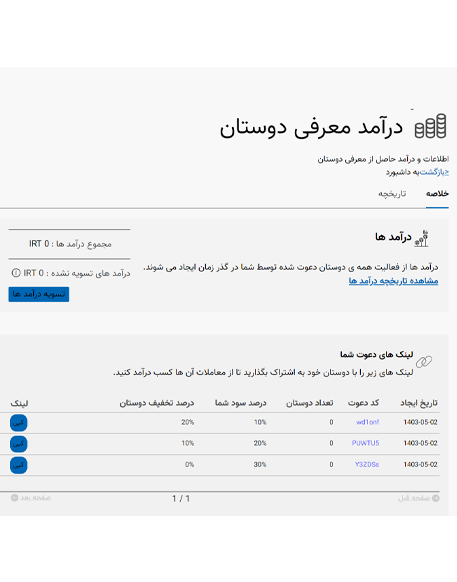Click the تاریخ ایجاد column header
The height and width of the screenshot is (582, 457).
(x=419, y=403)
